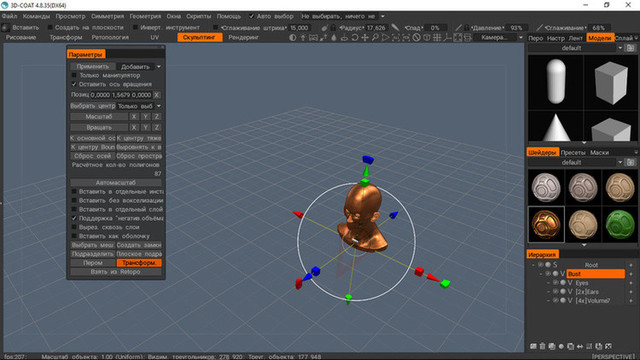This screenshot has height=360, width=640.
Task: Click the Автомасштаб button
Action: (116, 182)
